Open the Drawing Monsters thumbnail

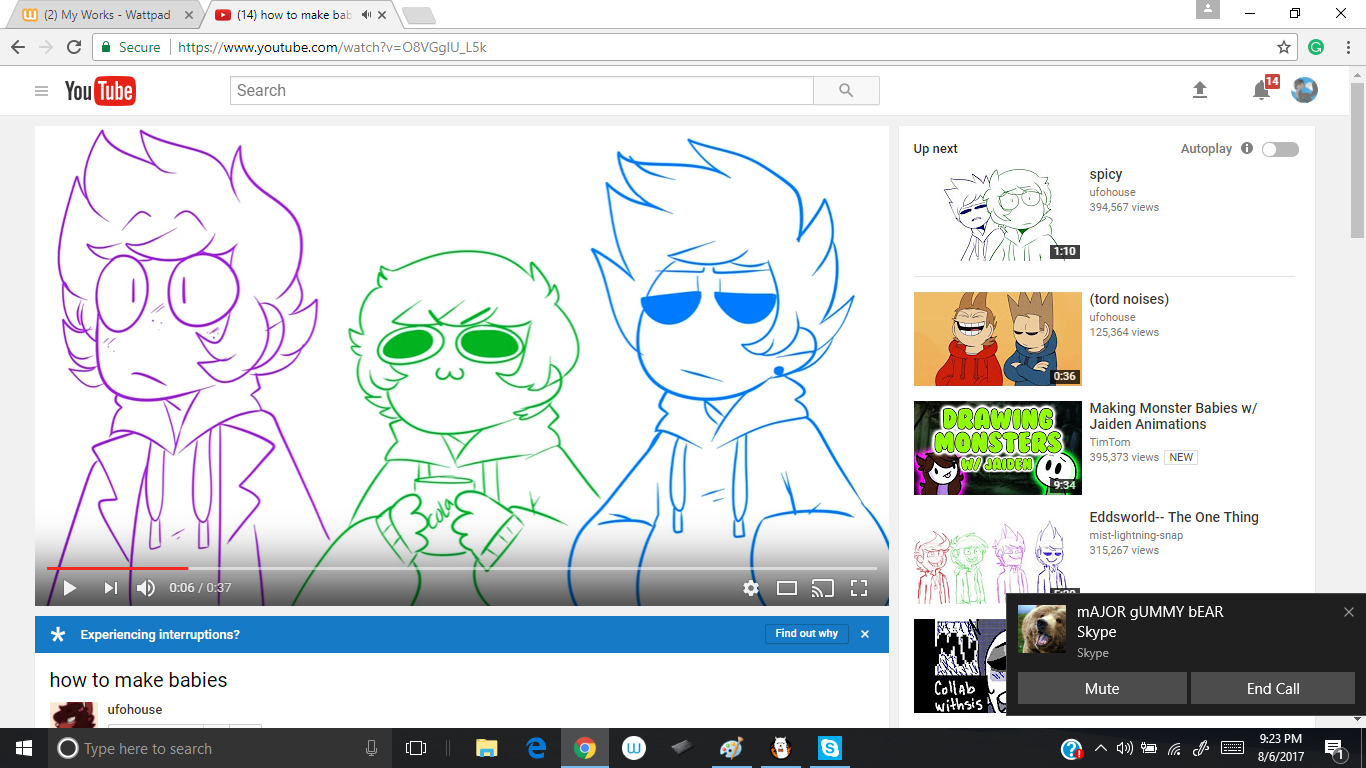[x=998, y=448]
